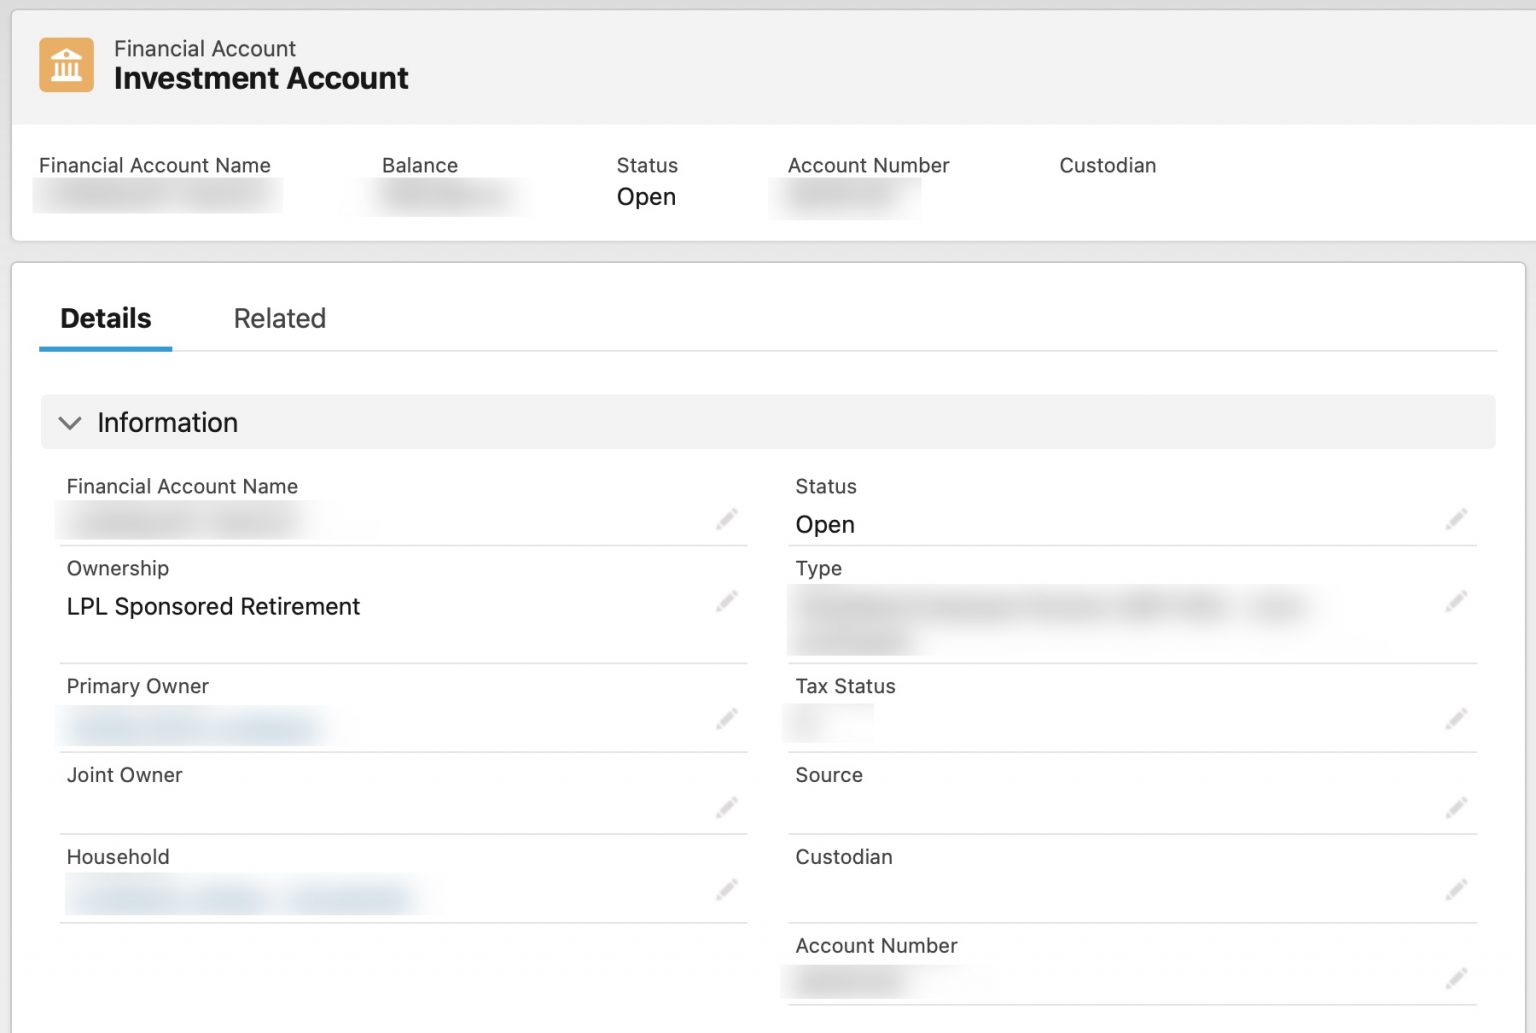Click the Investment Account page title
The width and height of the screenshot is (1536, 1033).
click(x=261, y=79)
